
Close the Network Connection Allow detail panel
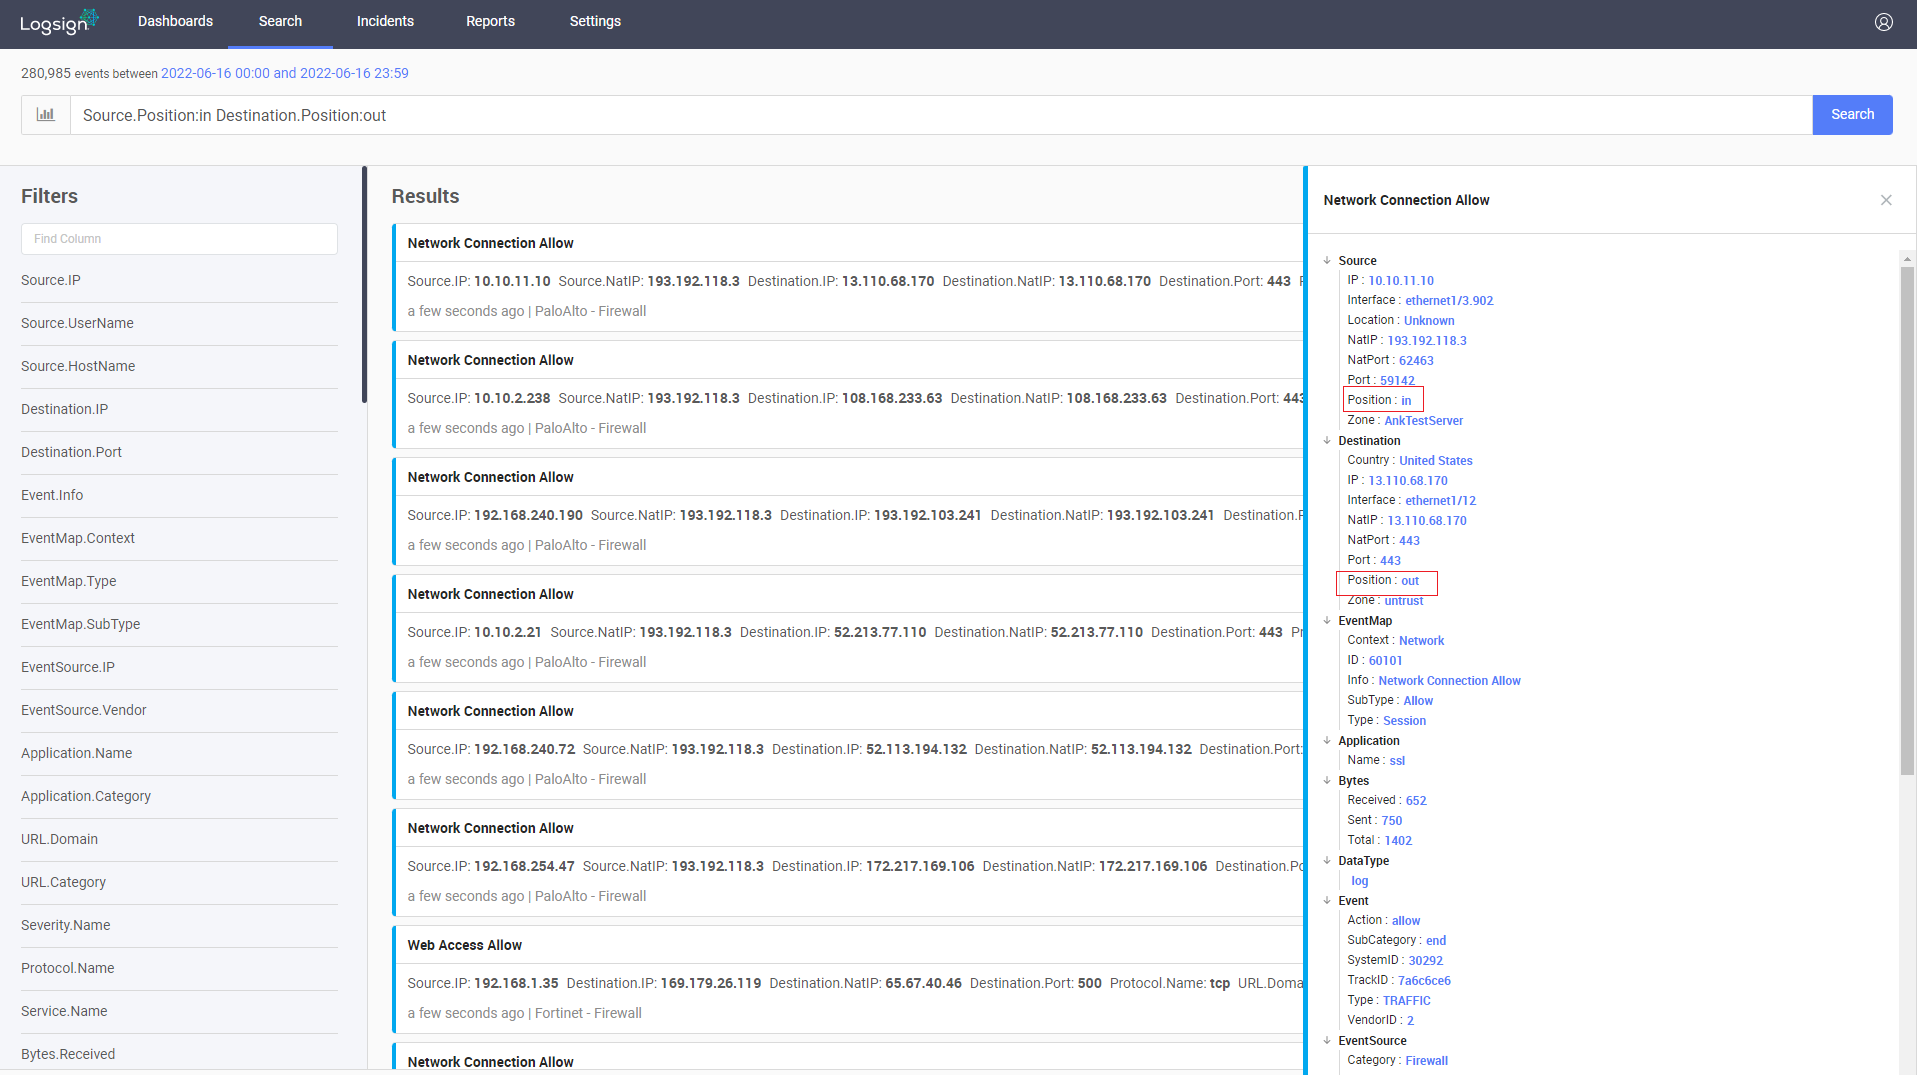pos(1886,200)
